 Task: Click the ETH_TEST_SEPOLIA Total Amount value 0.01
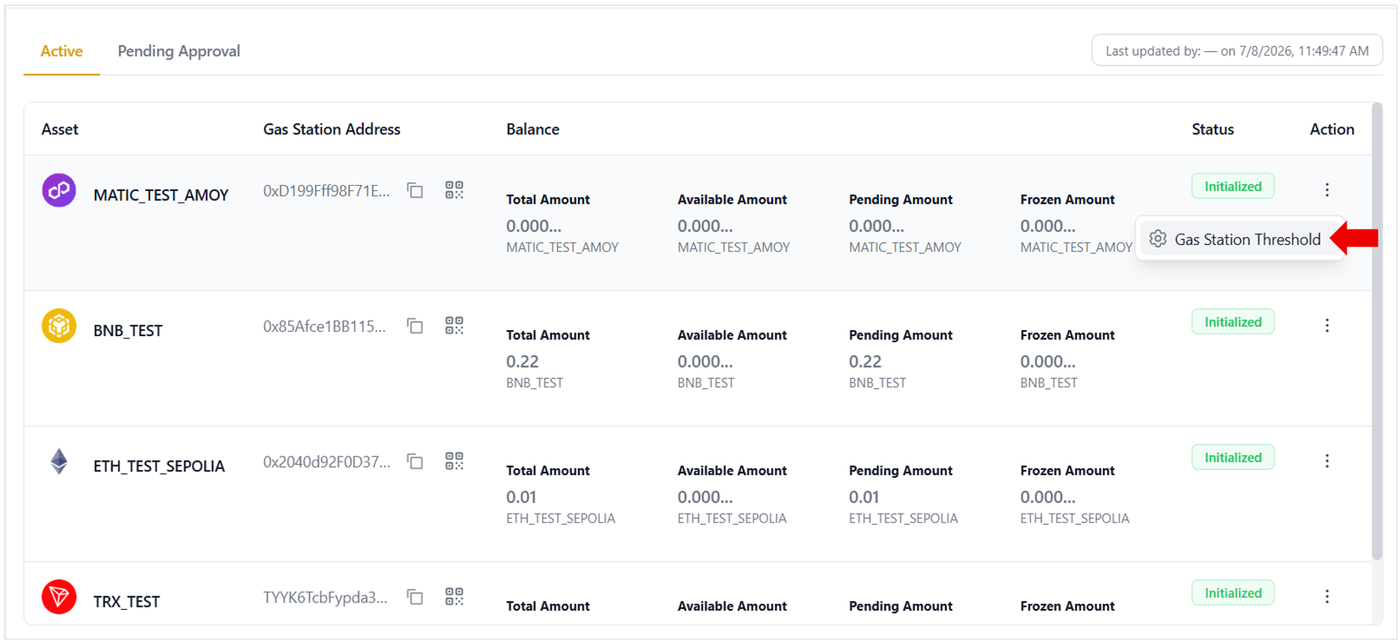click(x=522, y=497)
